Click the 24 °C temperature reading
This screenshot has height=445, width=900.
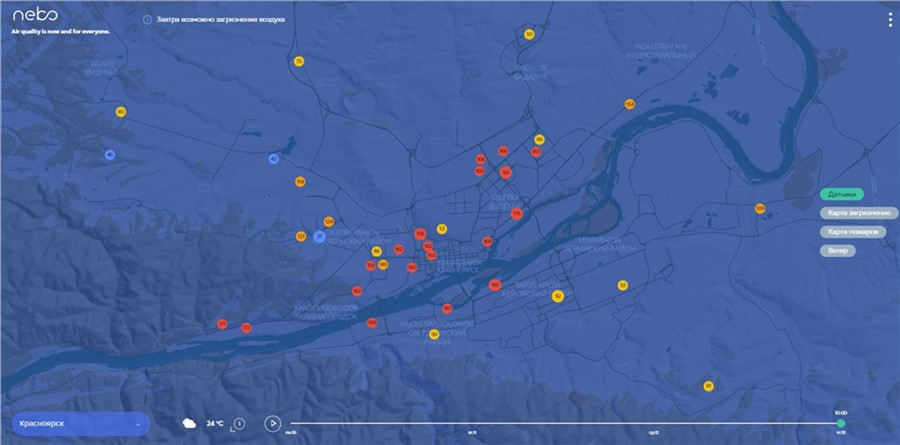point(214,423)
